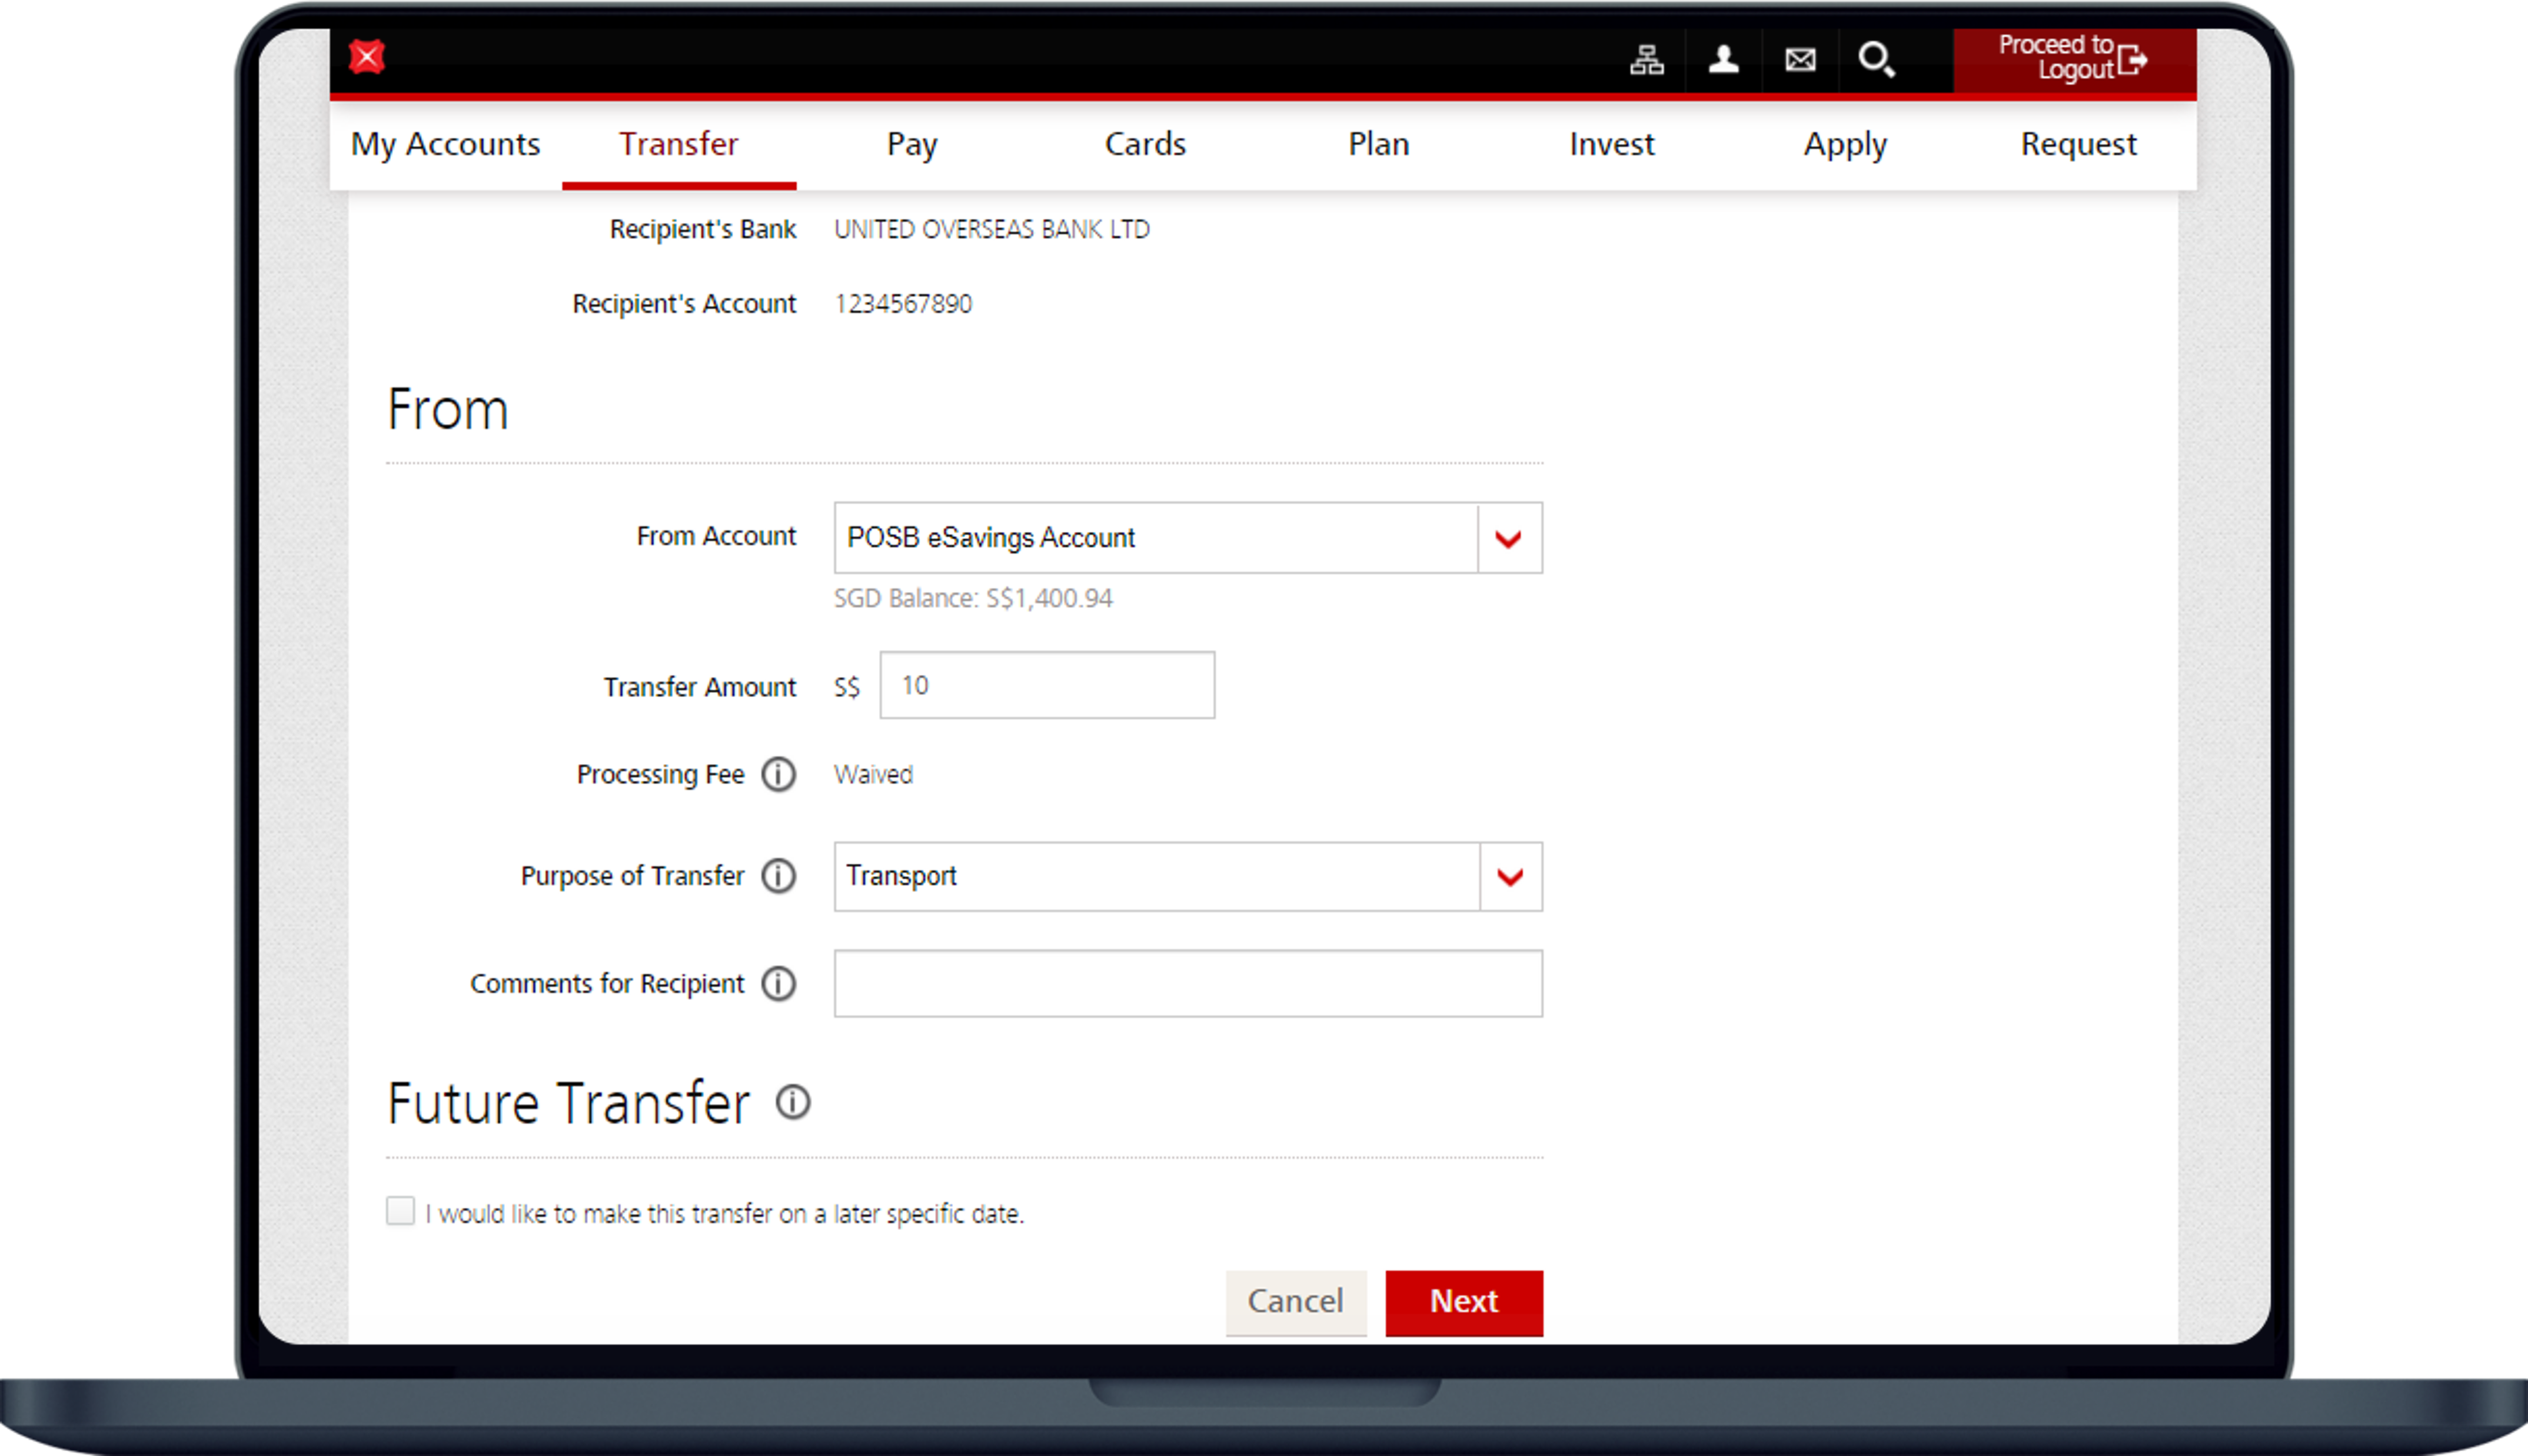
Task: Open the sitemap icon in header
Action: [x=1646, y=60]
